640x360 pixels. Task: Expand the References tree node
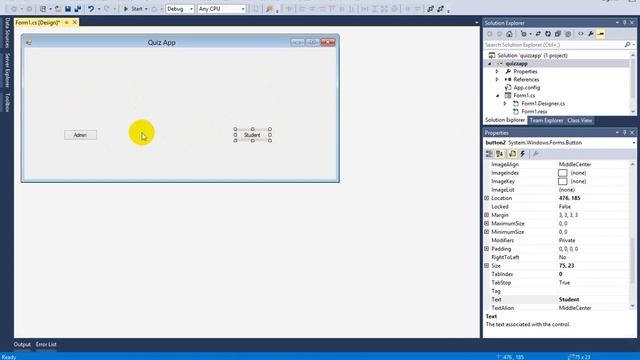pyautogui.click(x=497, y=80)
